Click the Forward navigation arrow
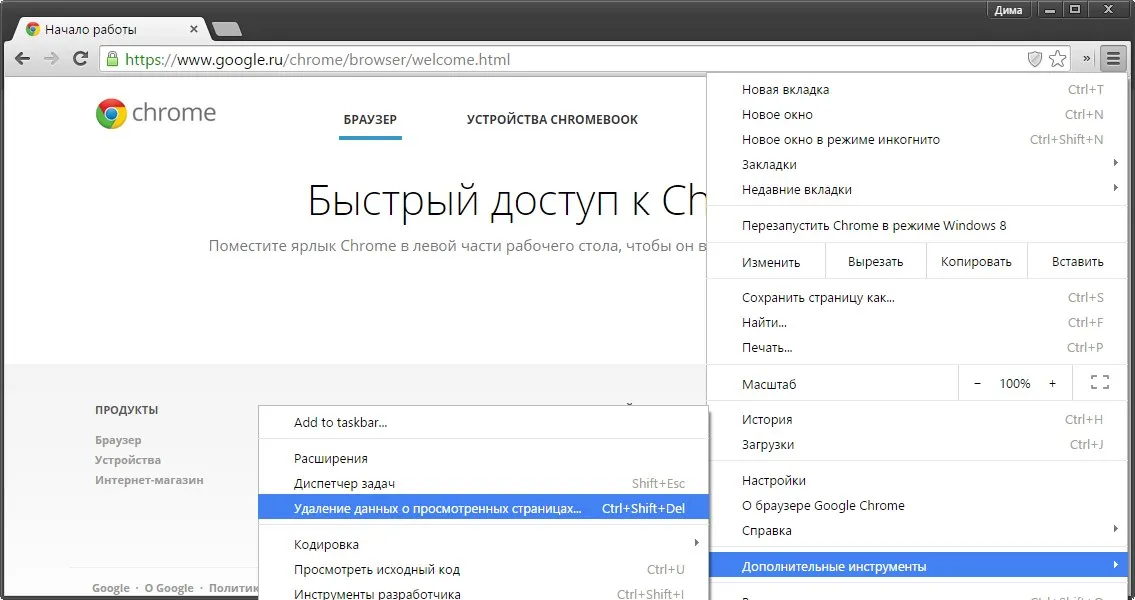Viewport: 1135px width, 600px height. (x=51, y=59)
